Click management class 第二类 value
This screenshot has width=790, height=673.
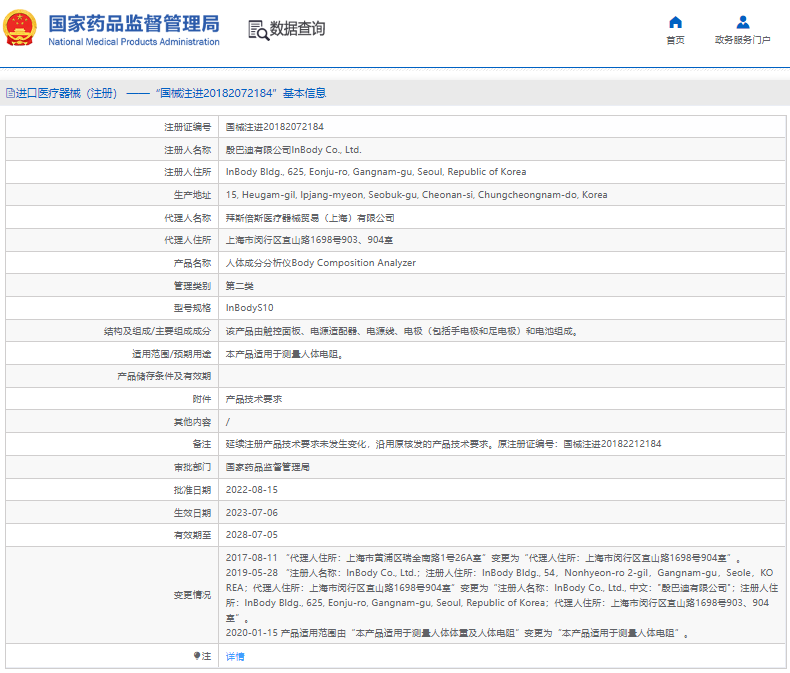(x=240, y=286)
